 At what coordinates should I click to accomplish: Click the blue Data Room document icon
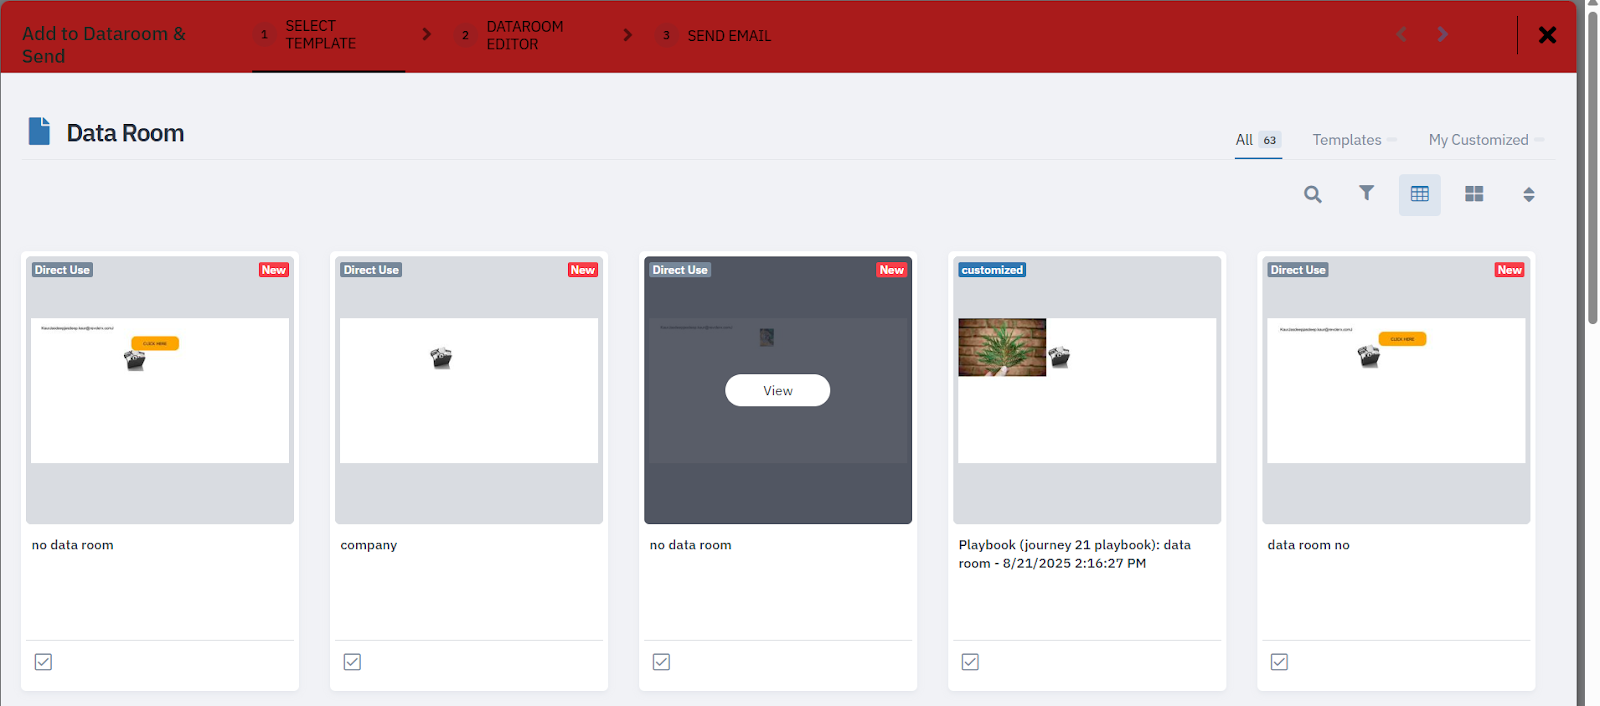(x=39, y=132)
